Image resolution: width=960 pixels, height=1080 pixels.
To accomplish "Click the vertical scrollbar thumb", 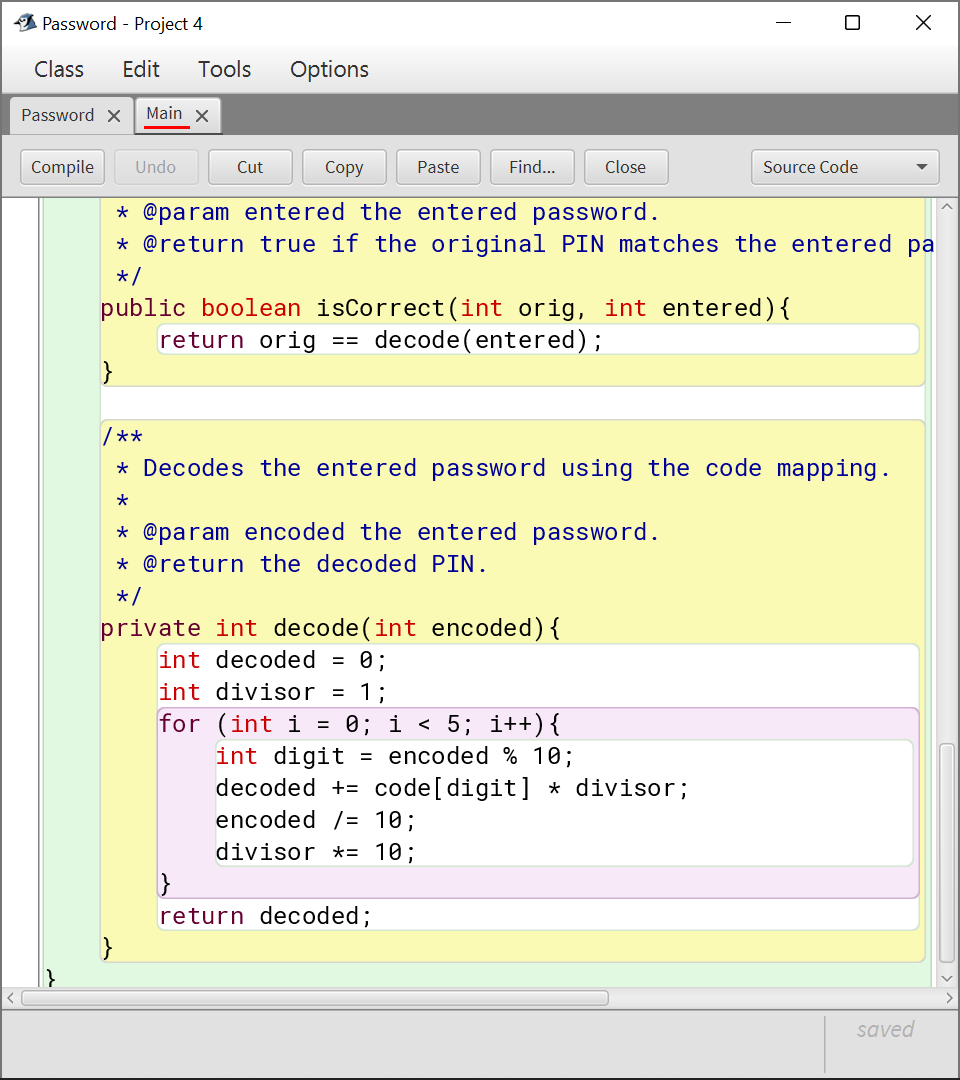I will (947, 853).
